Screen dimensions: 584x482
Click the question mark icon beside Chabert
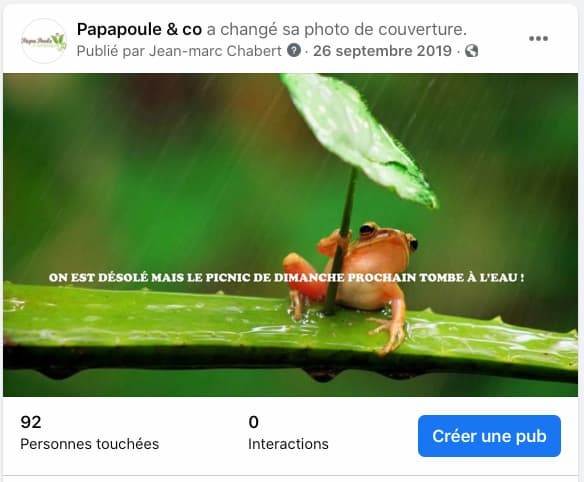point(293,50)
